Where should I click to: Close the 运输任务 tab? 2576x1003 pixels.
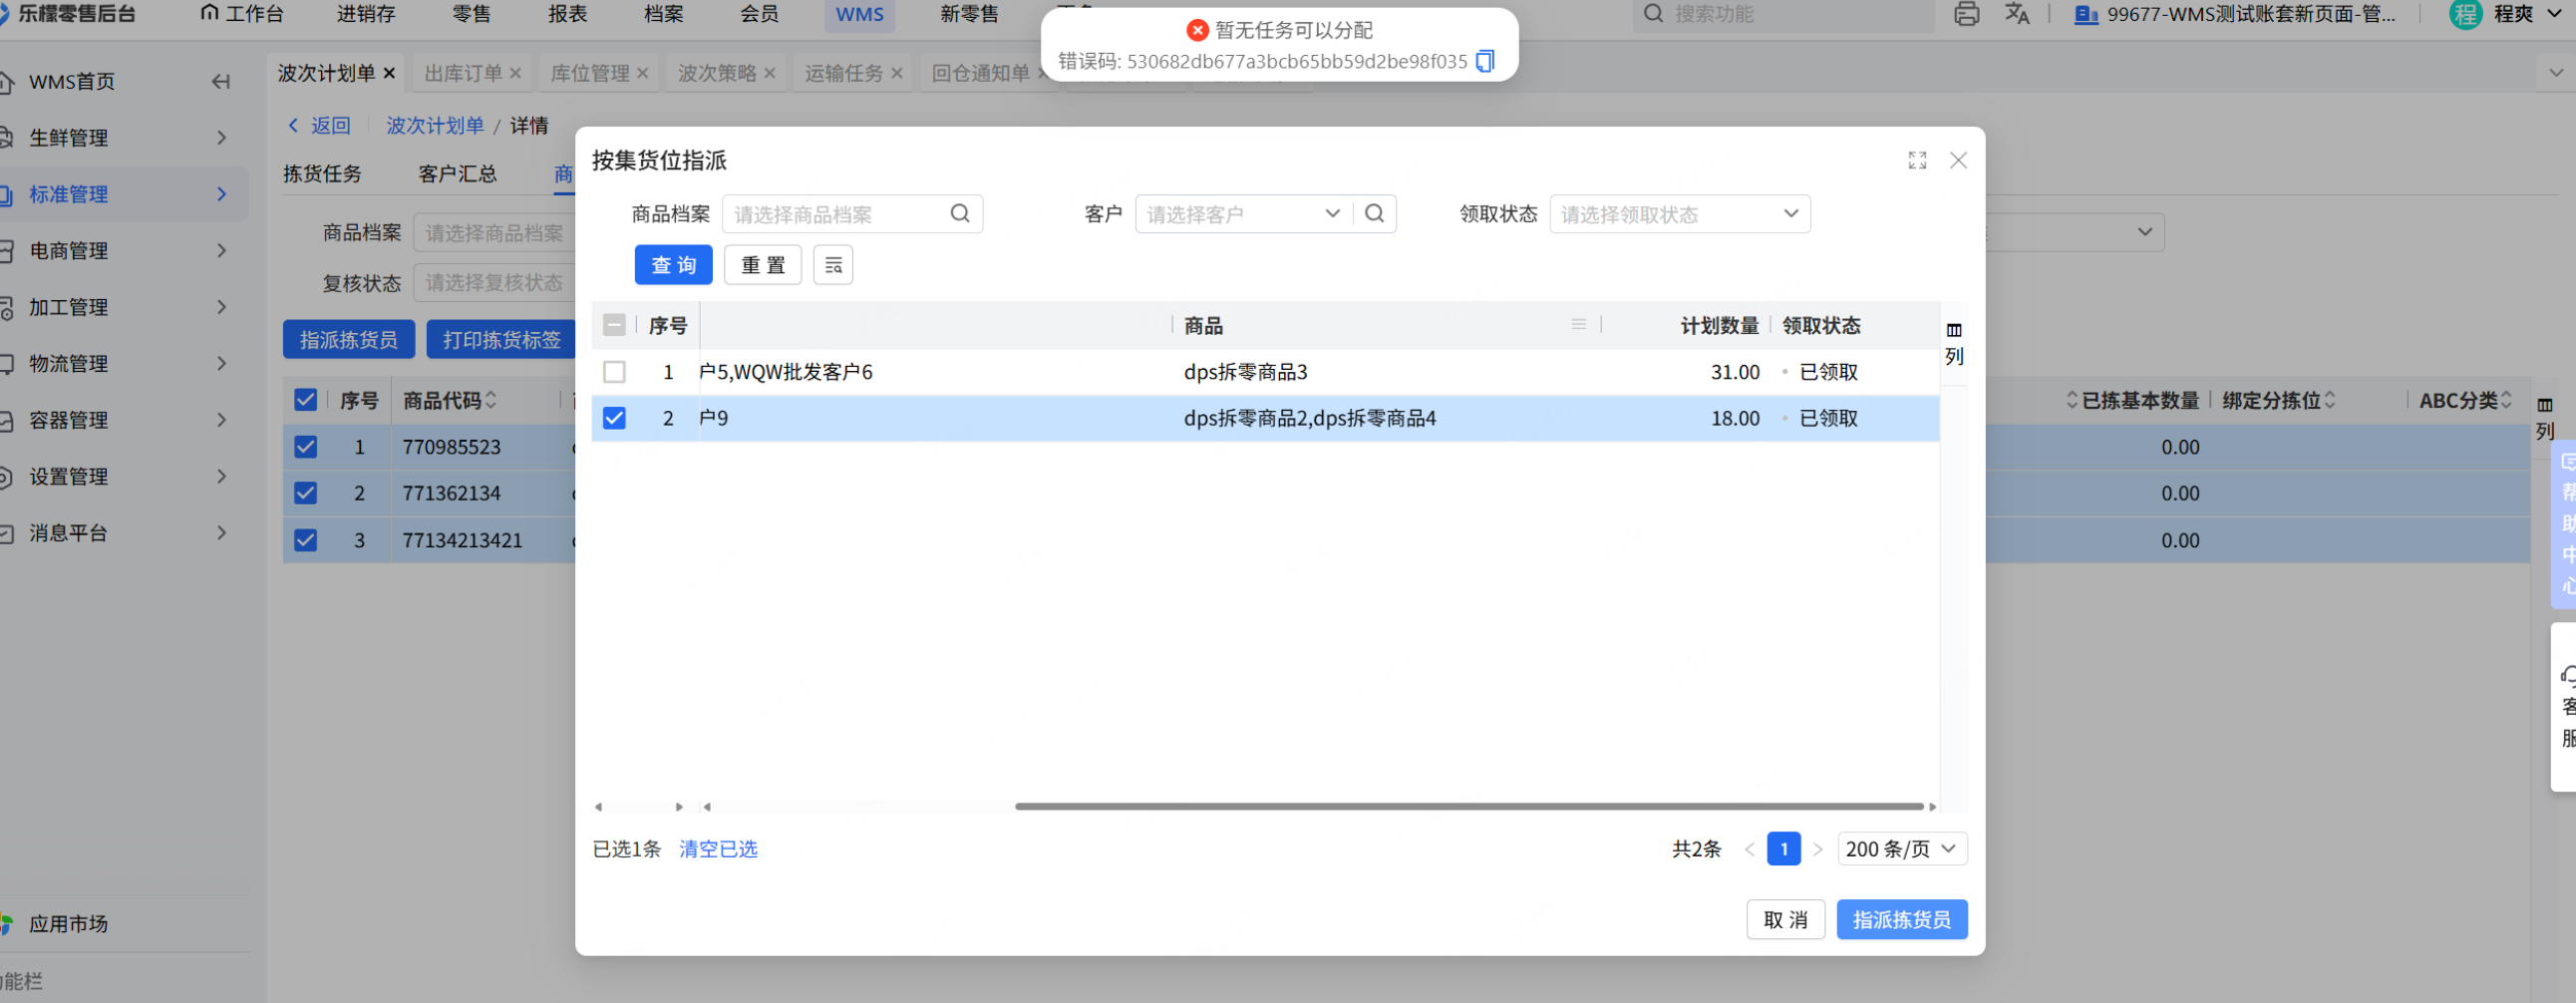(x=897, y=73)
